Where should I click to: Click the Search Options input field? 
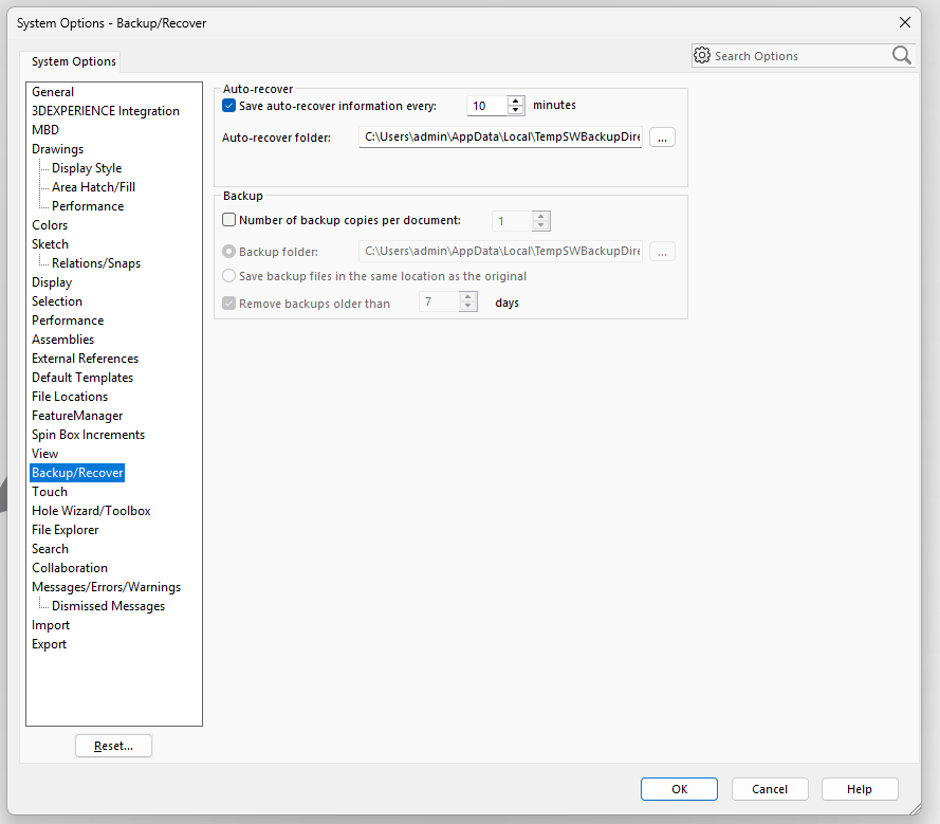[800, 56]
